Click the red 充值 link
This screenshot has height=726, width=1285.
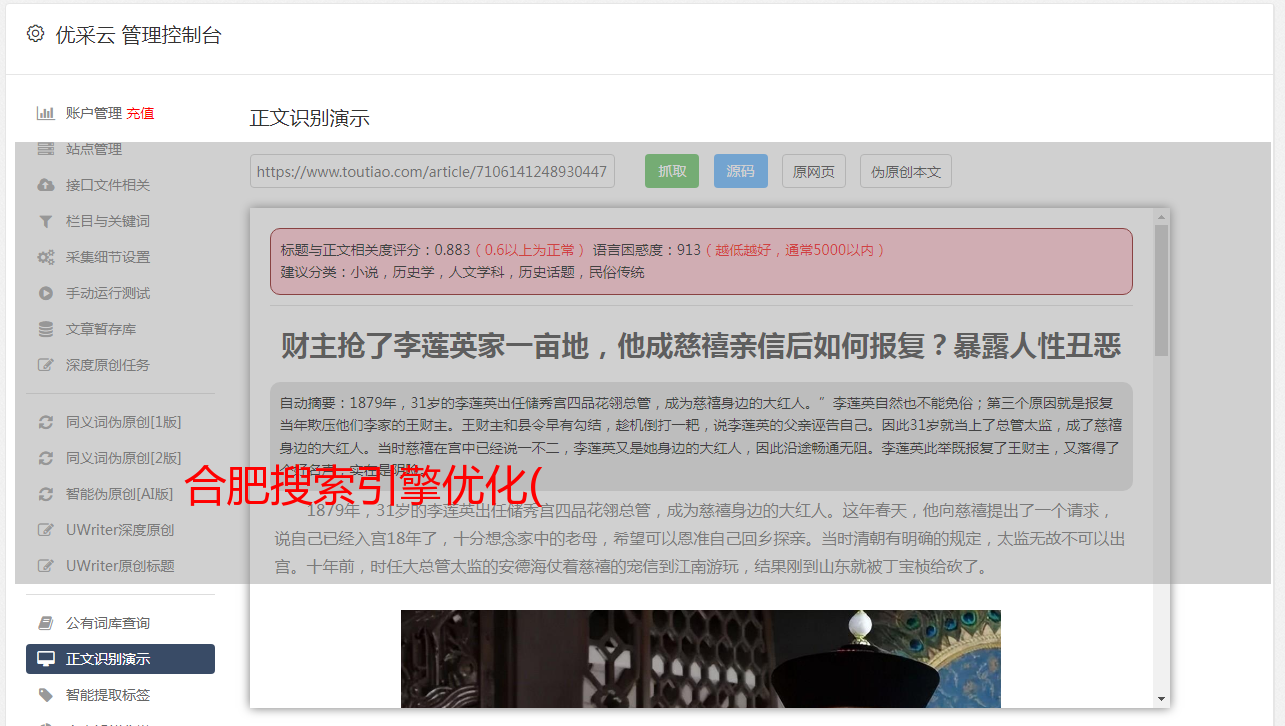pyautogui.click(x=140, y=113)
